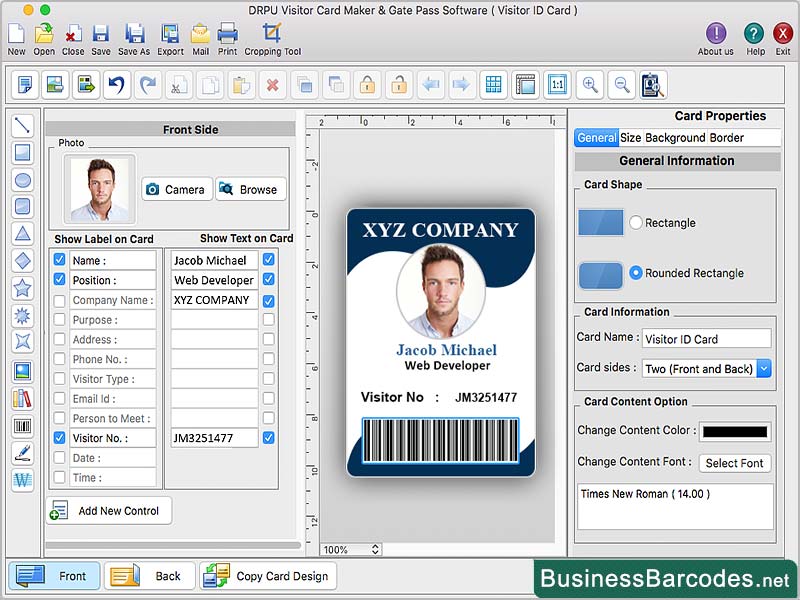Image resolution: width=800 pixels, height=600 pixels.
Task: Click the black content color swatch
Action: tap(735, 432)
